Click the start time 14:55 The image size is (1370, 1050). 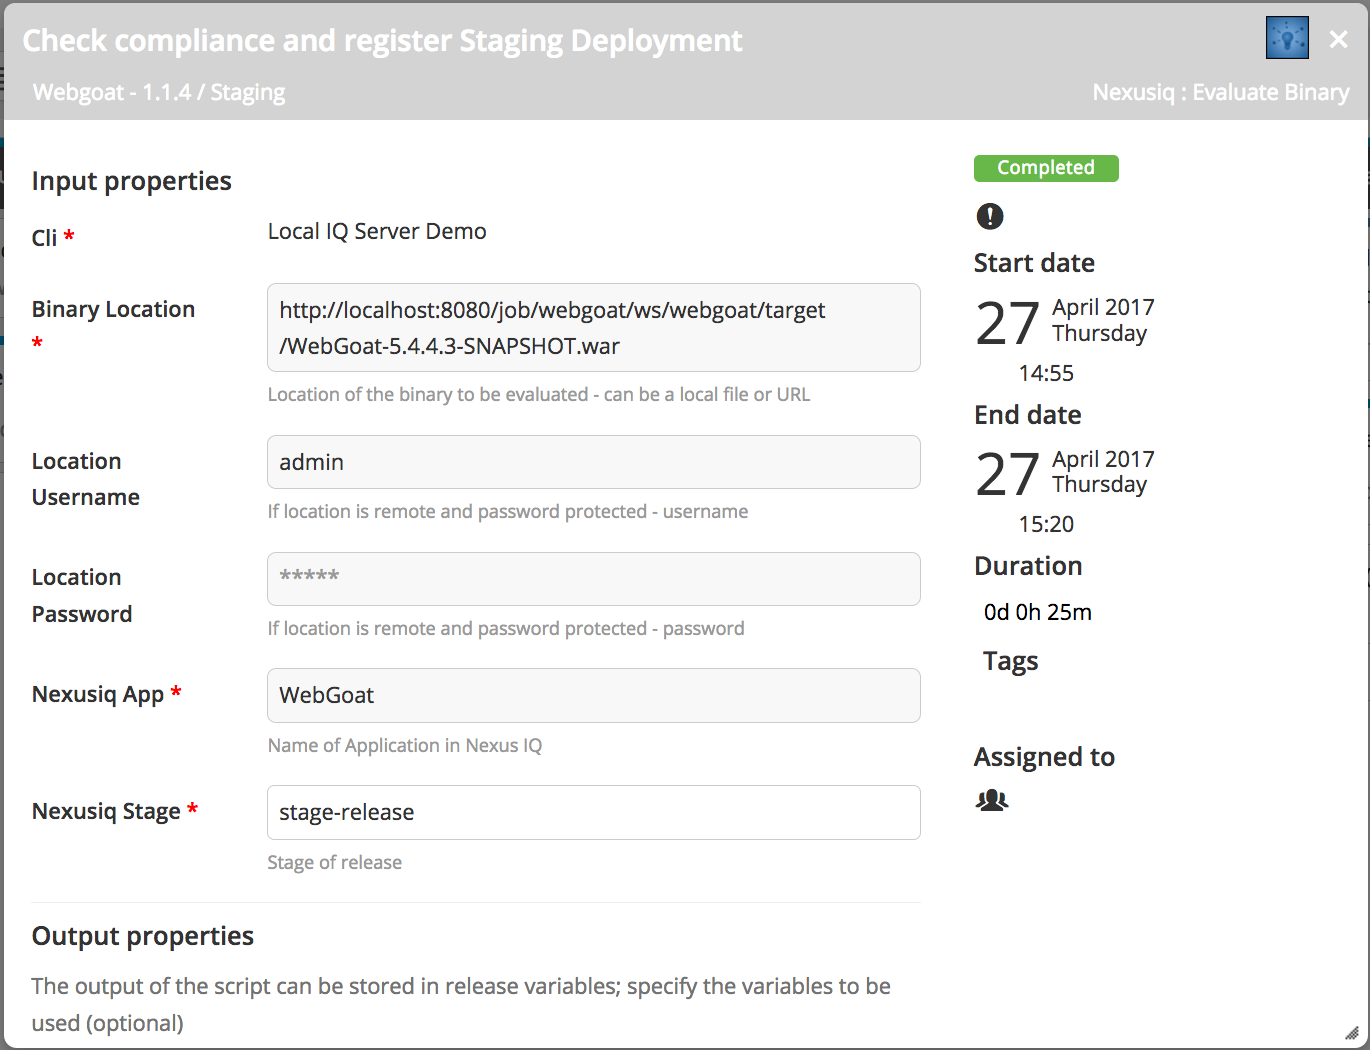click(x=1046, y=373)
